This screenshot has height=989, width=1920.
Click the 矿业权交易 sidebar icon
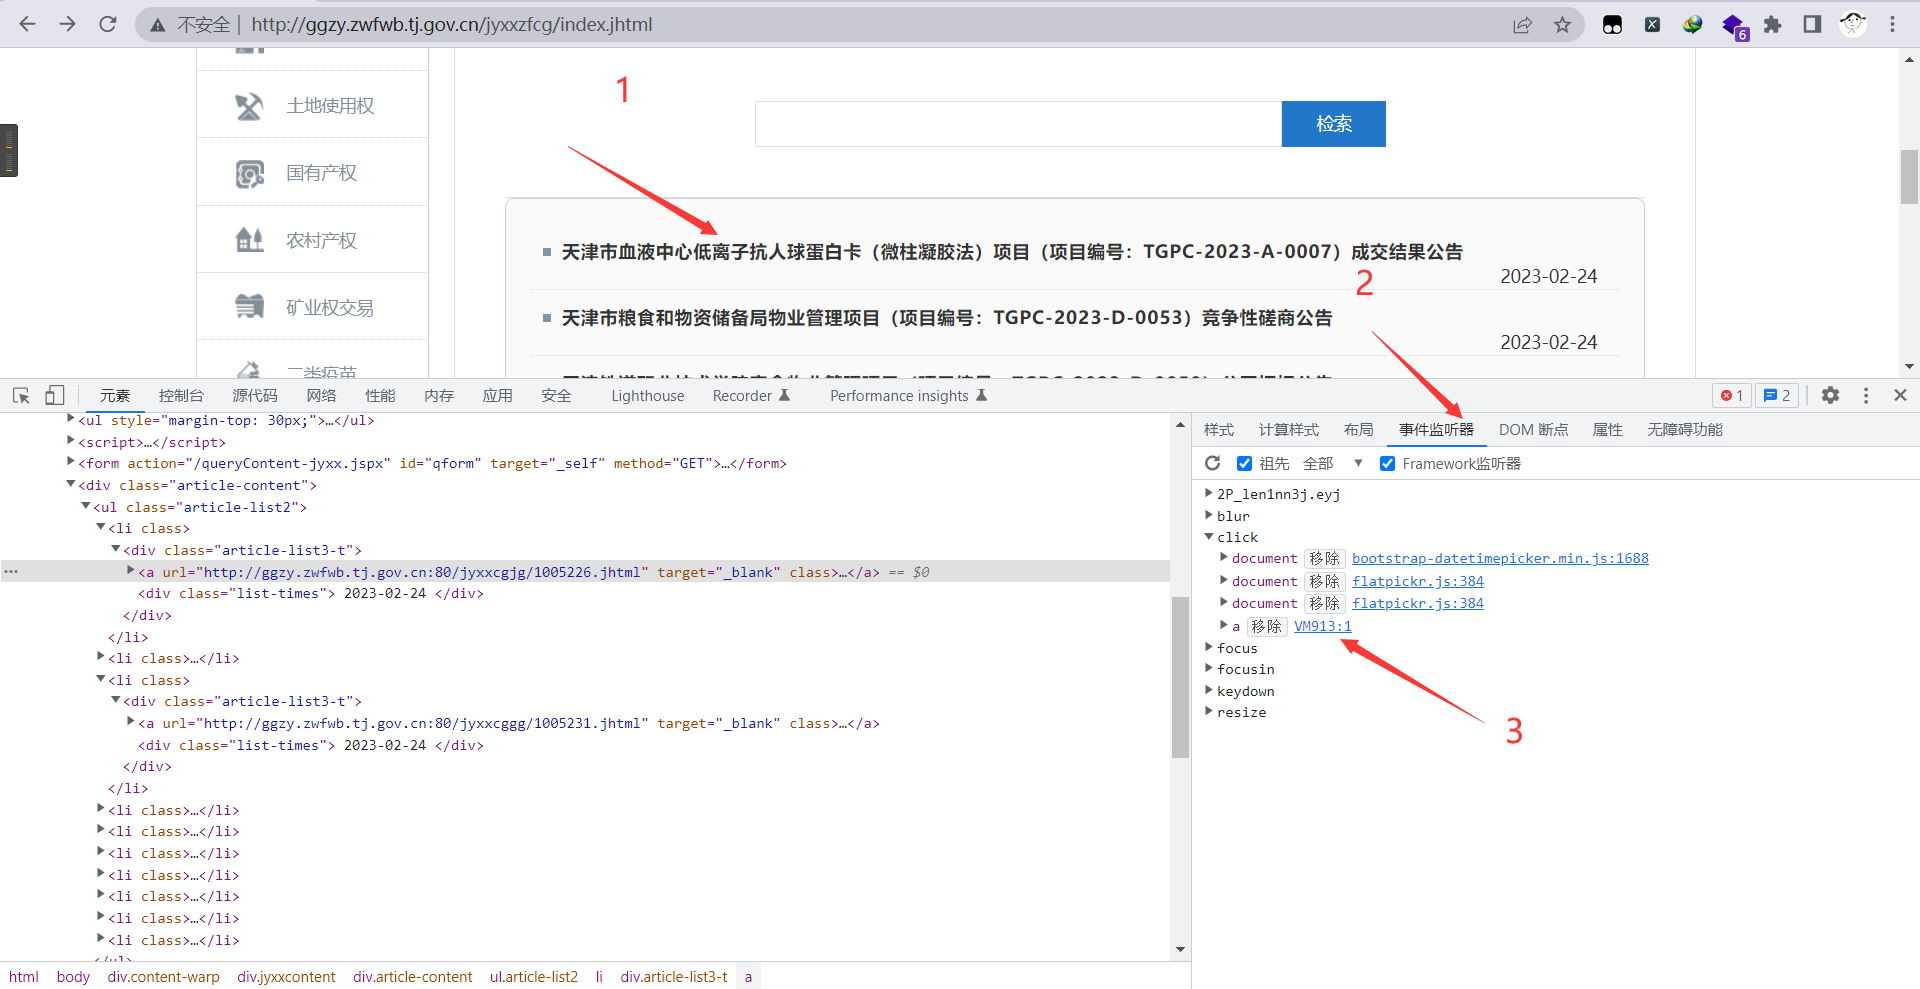[249, 306]
